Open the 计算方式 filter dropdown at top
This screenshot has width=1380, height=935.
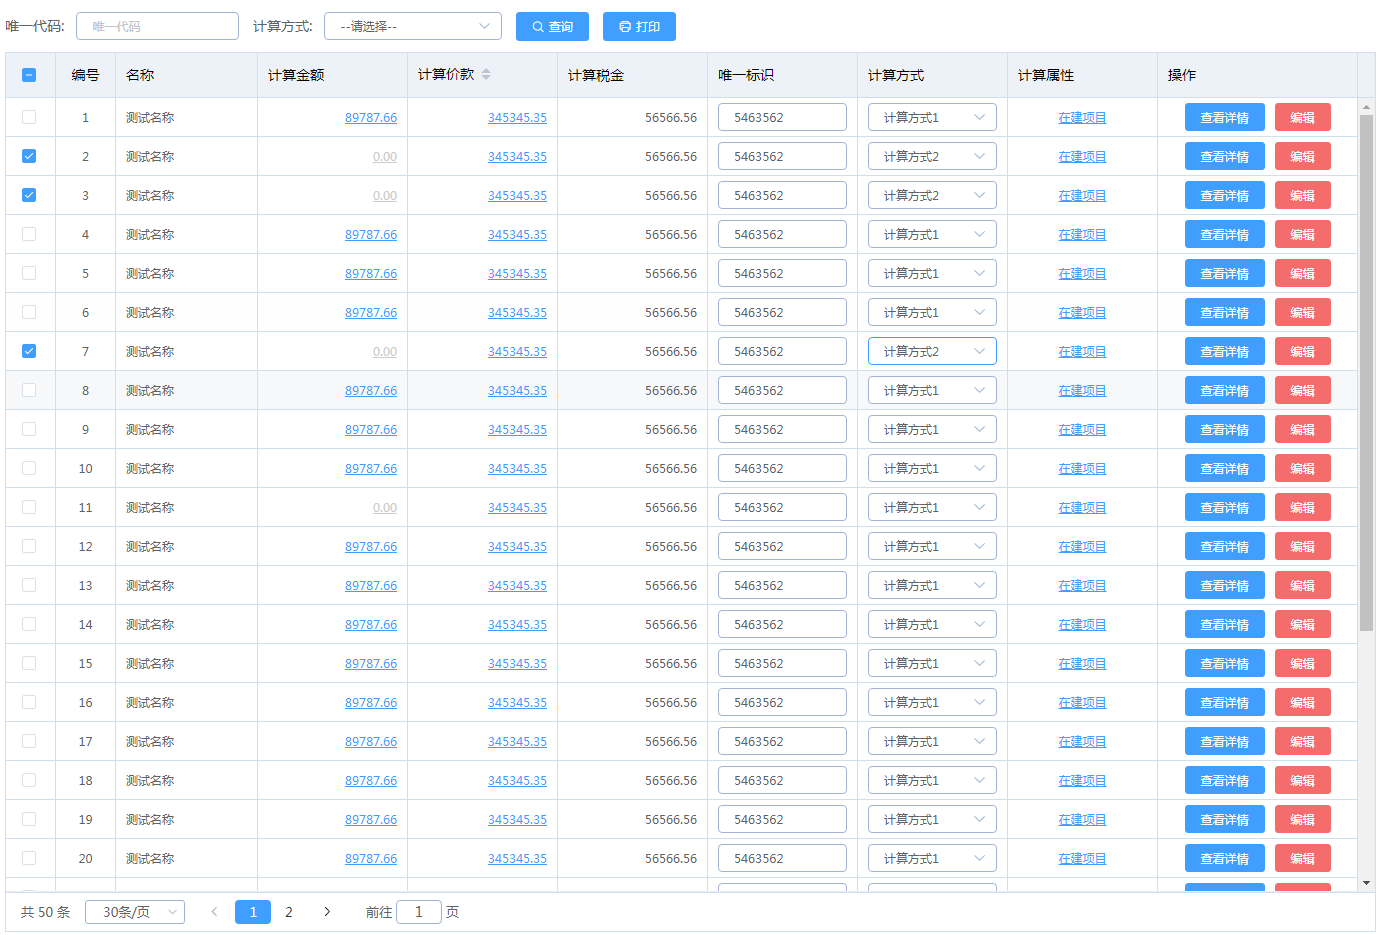click(413, 26)
